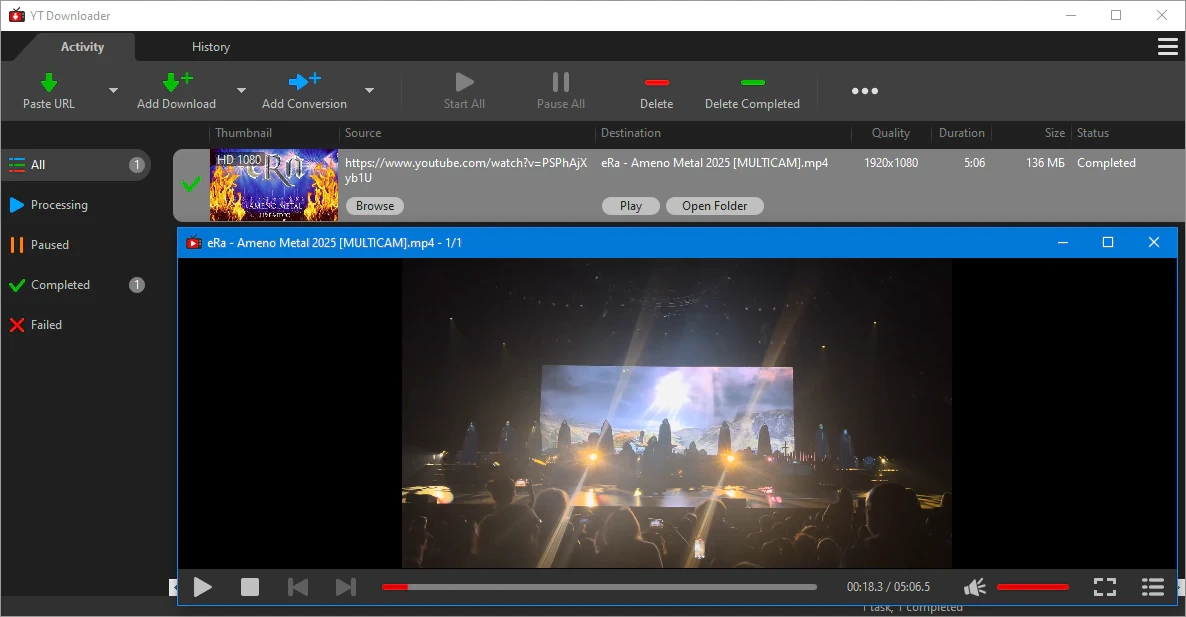Click the player Next track button
Viewport: 1186px width, 617px height.
346,587
